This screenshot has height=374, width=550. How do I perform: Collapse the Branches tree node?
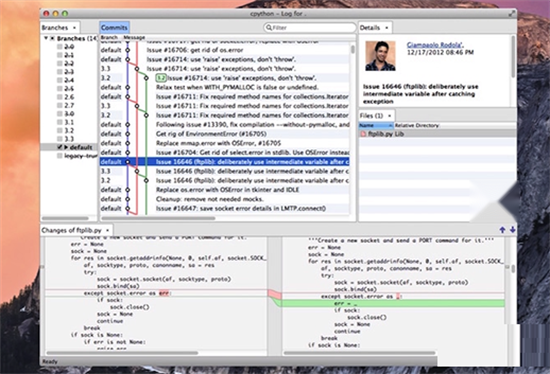point(46,38)
